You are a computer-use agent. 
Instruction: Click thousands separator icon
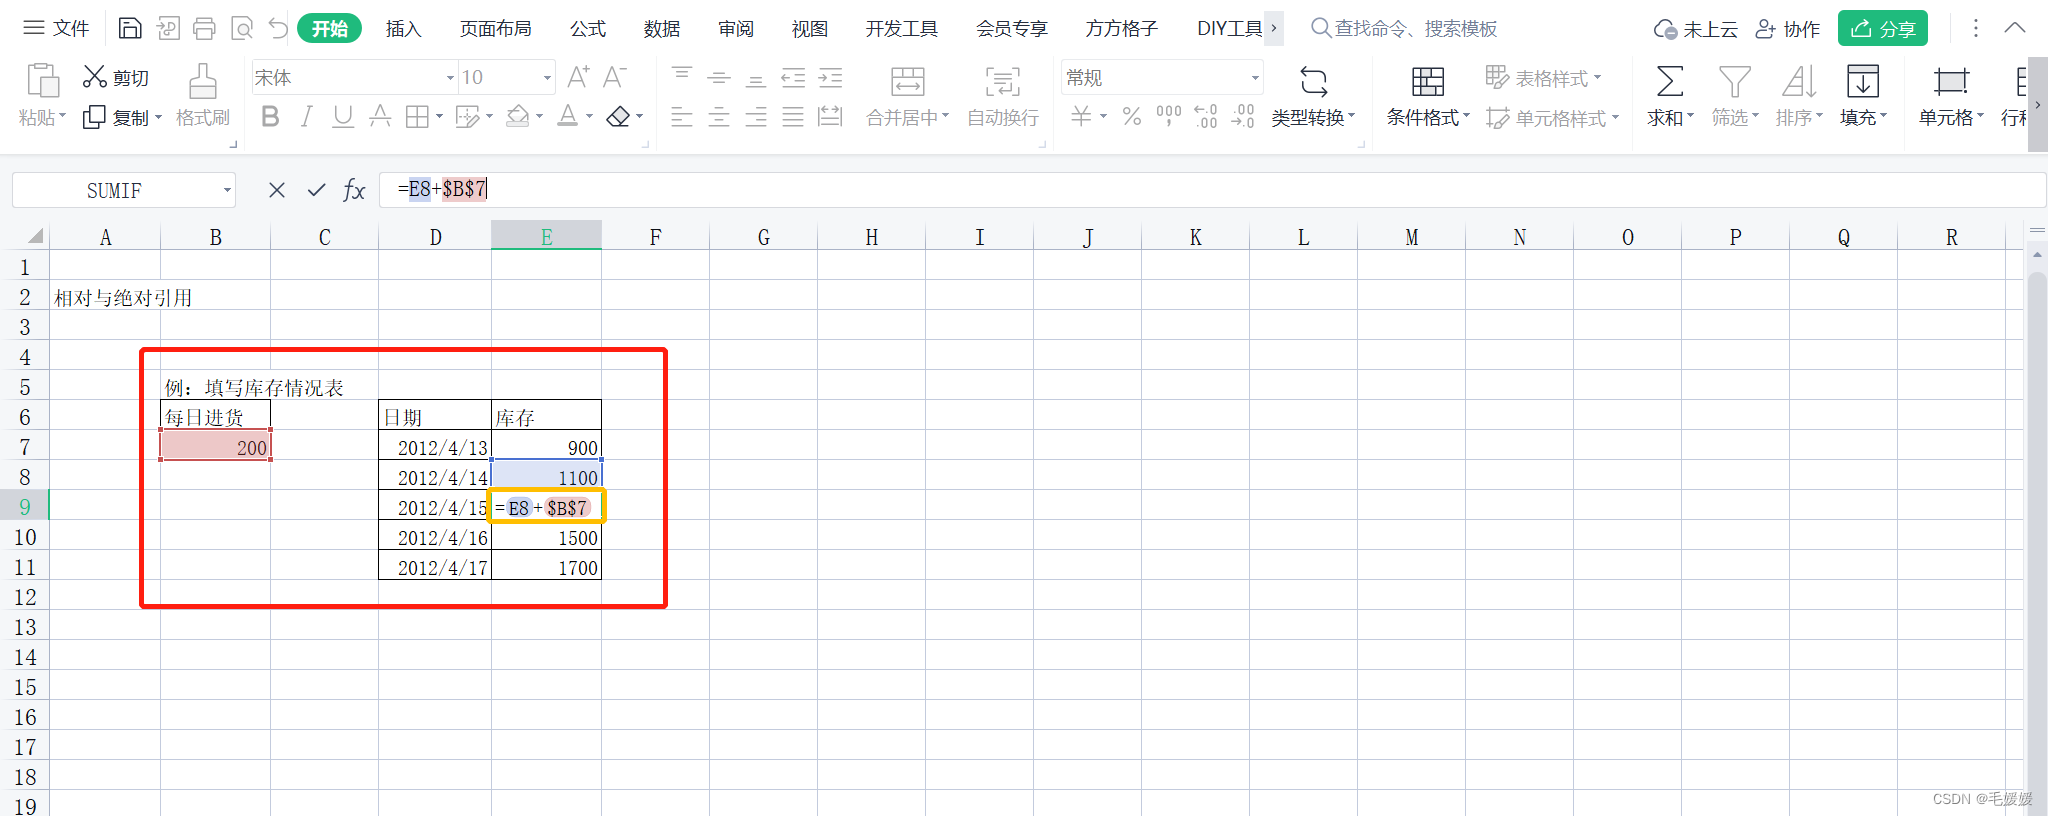click(1168, 117)
